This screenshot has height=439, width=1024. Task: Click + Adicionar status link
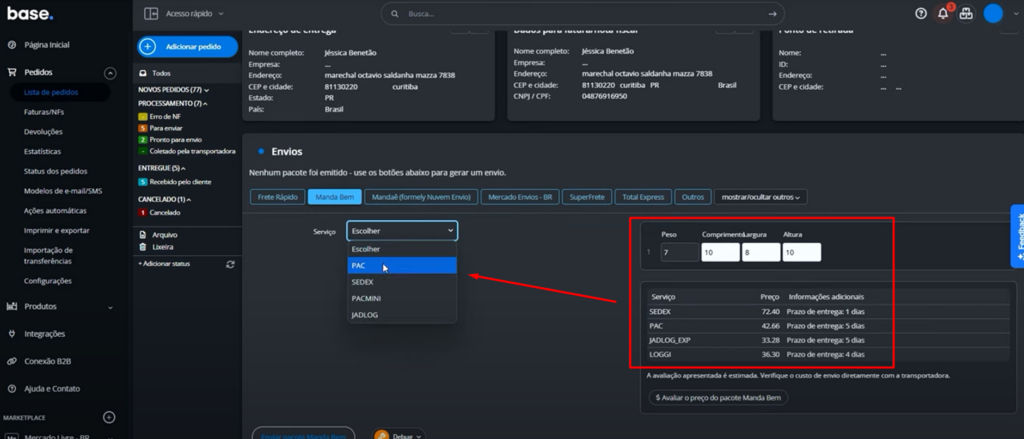point(163,264)
